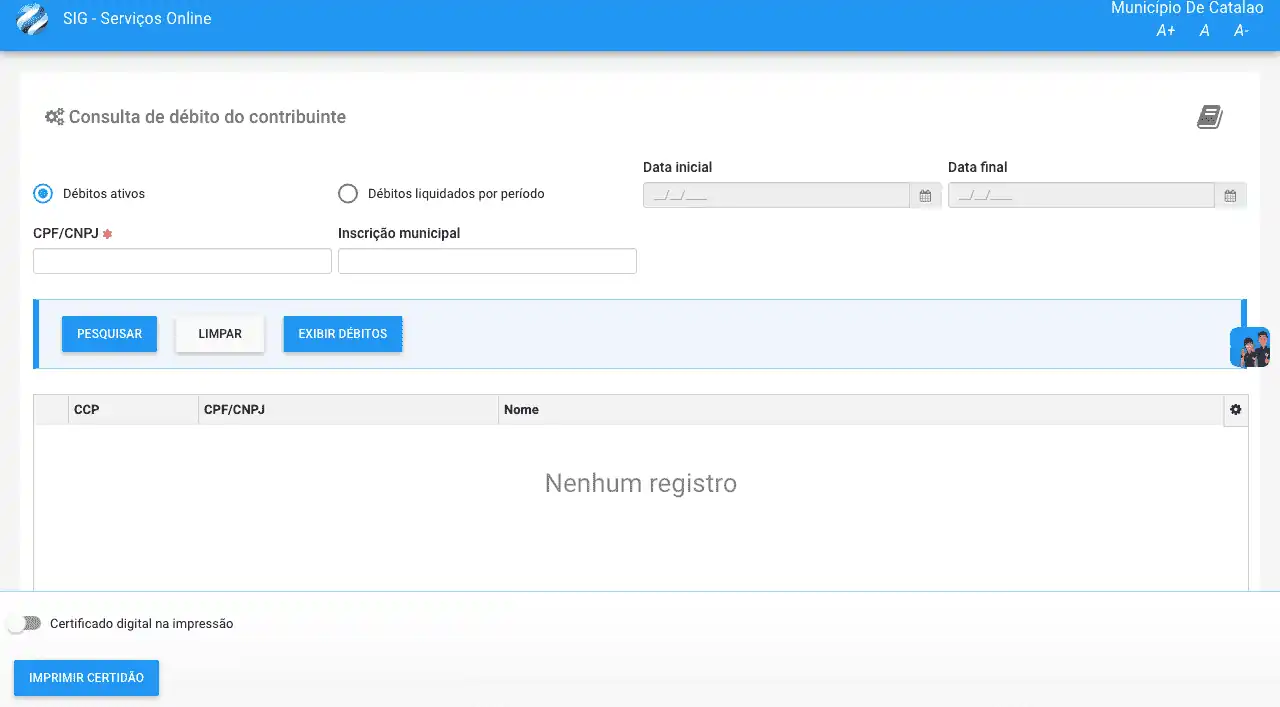Open the Data inicial calendar picker
The height and width of the screenshot is (707, 1280).
pos(925,196)
